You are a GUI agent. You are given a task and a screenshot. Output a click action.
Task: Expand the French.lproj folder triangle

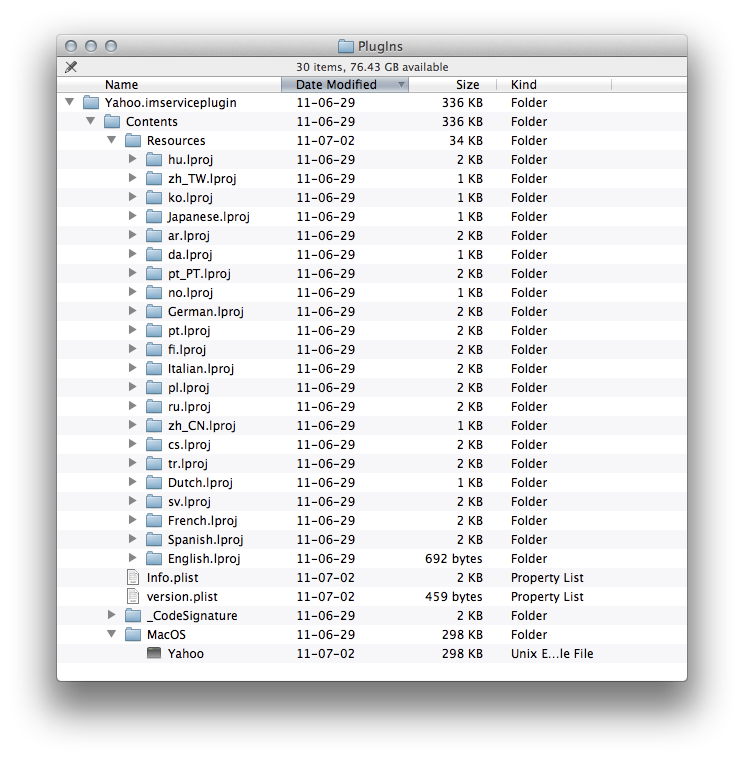pos(132,520)
